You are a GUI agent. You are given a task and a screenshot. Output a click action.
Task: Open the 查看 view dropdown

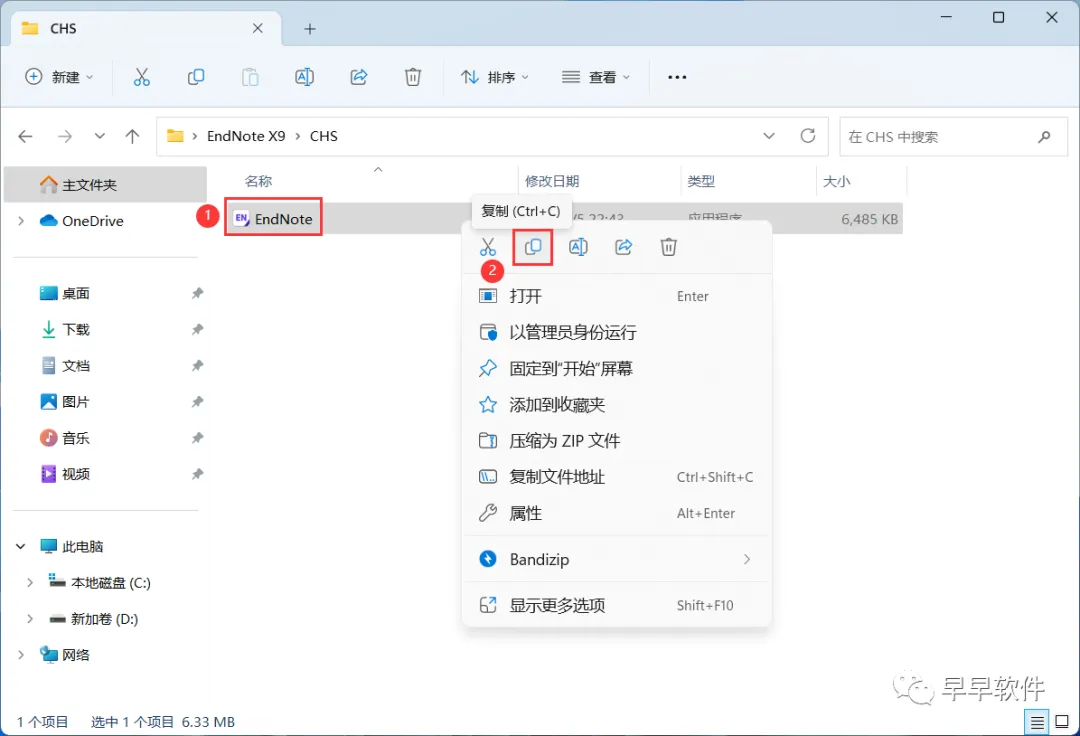(x=596, y=77)
